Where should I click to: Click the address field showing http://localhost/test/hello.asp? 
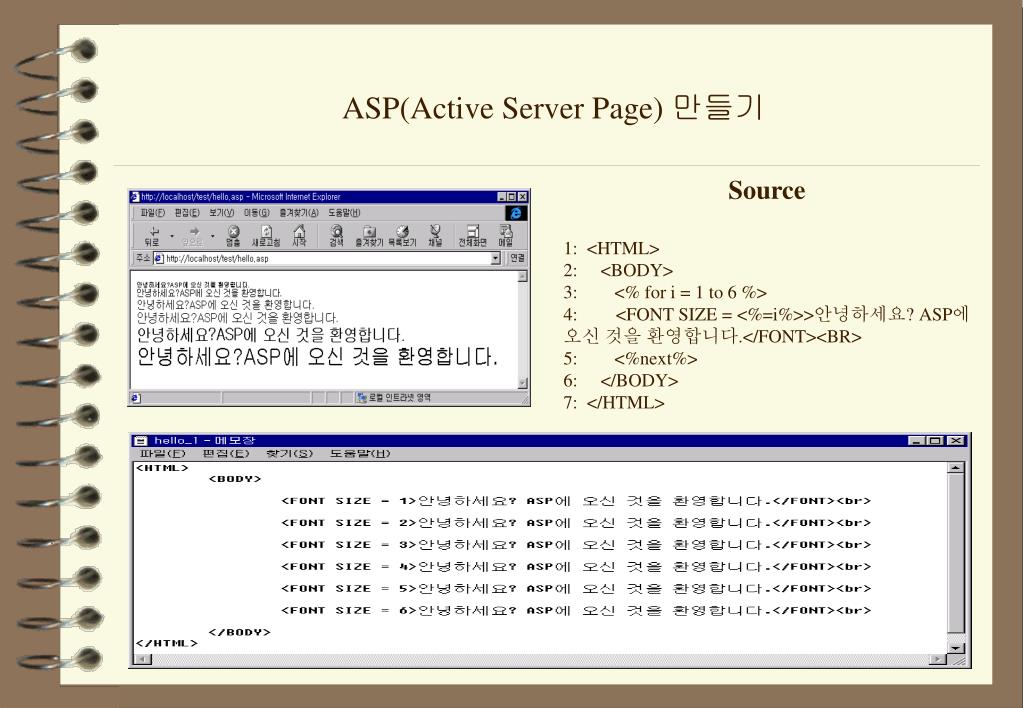326,258
